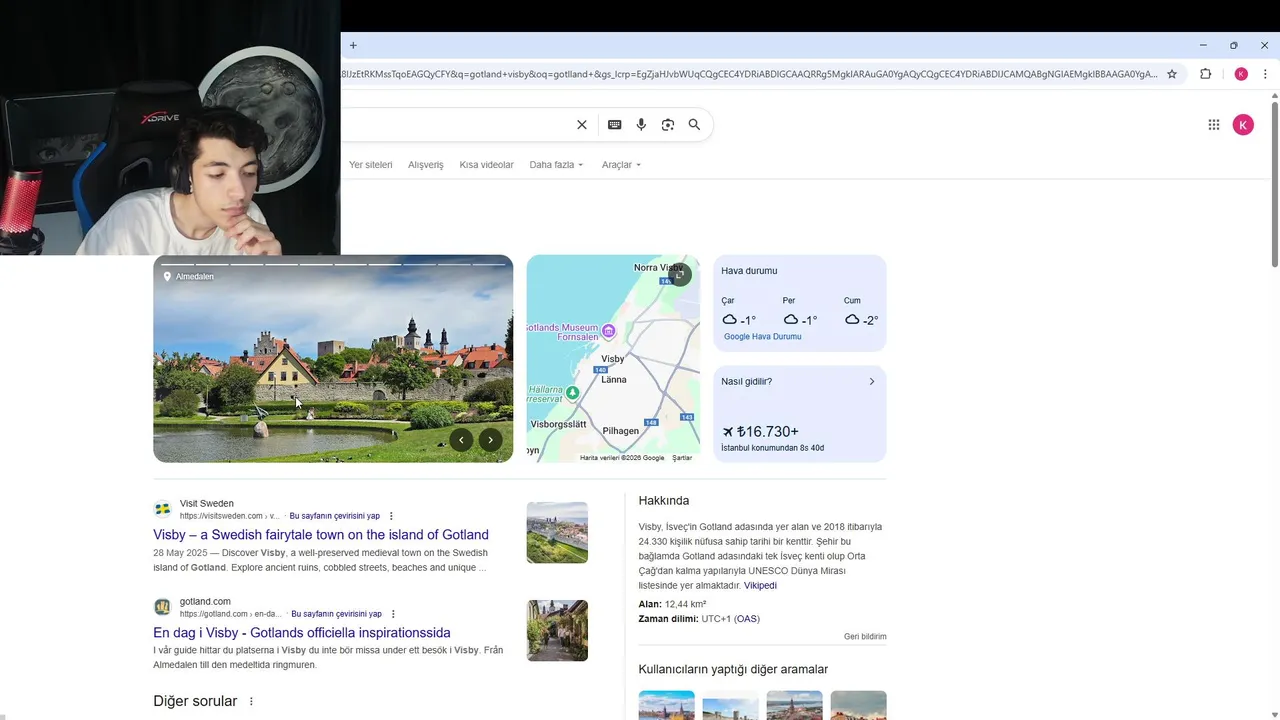Open first related search thumbnail
Image resolution: width=1280 pixels, height=720 pixels.
point(667,706)
